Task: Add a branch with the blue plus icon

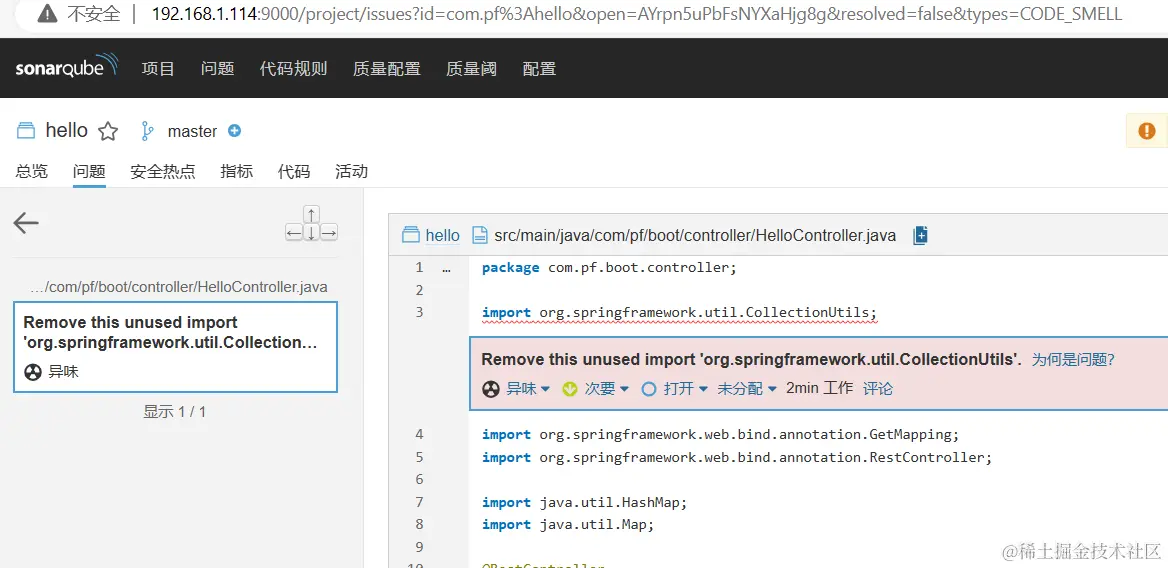Action: point(234,131)
